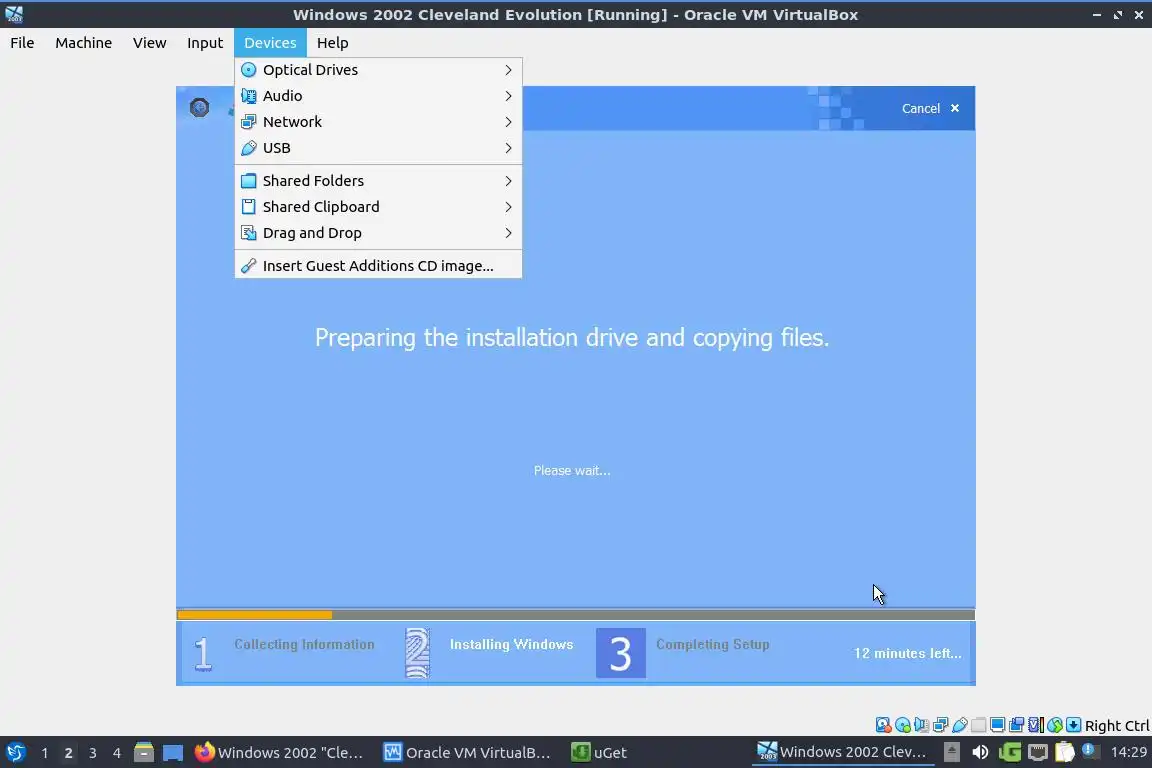Click Cancel in the Windows installer
Screen dimensions: 1152x768
click(x=921, y=108)
